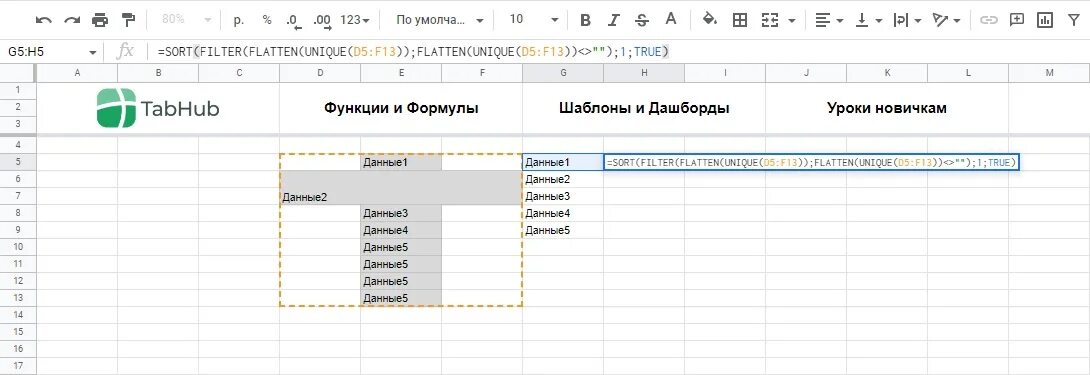Screen dimensions: 1090x375
Task: Select cell G7 containing Данные3
Action: tap(562, 196)
